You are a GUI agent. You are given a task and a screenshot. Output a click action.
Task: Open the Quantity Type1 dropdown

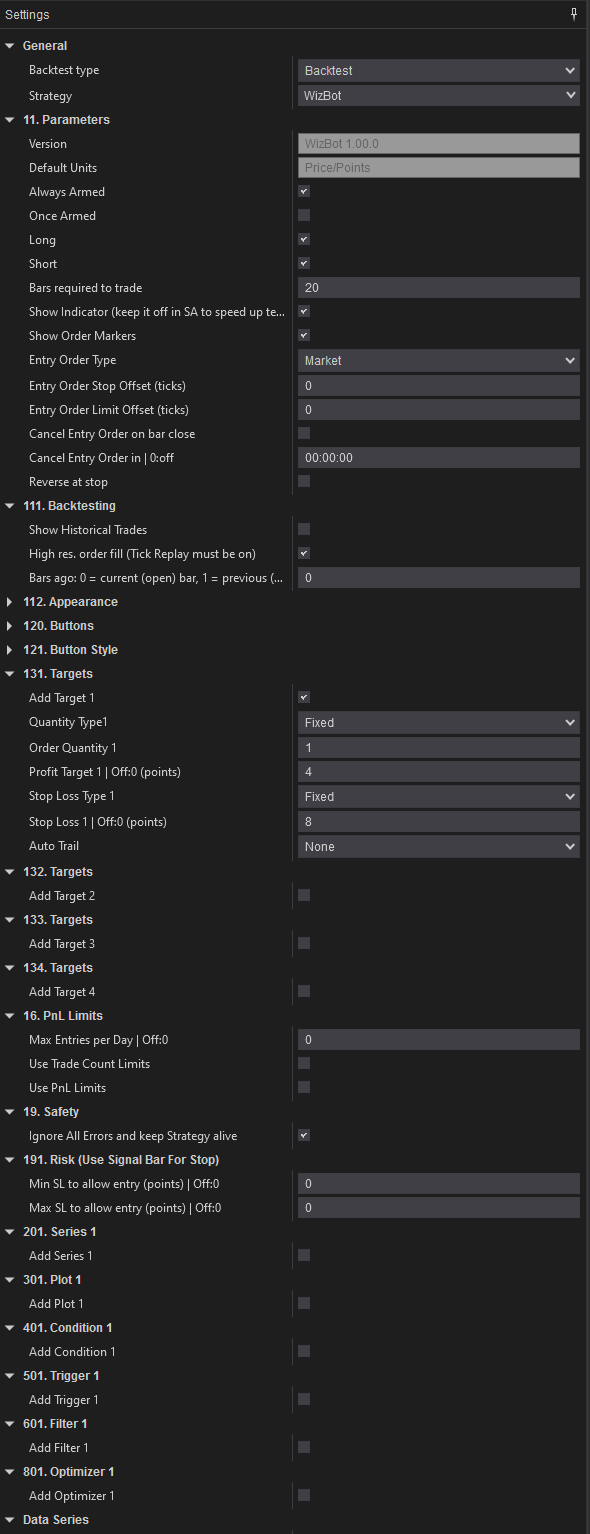[439, 722]
